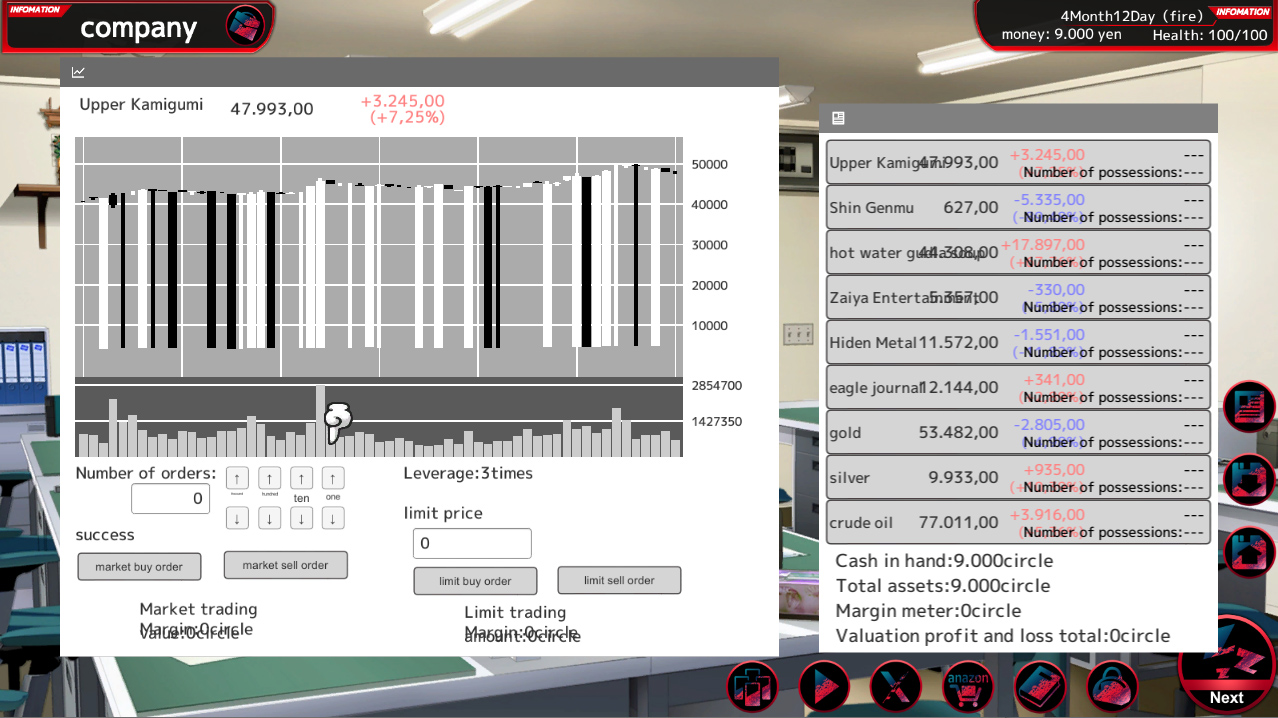Click the floppy disk down-arrow save icon
1278x718 pixels.
1250,479
